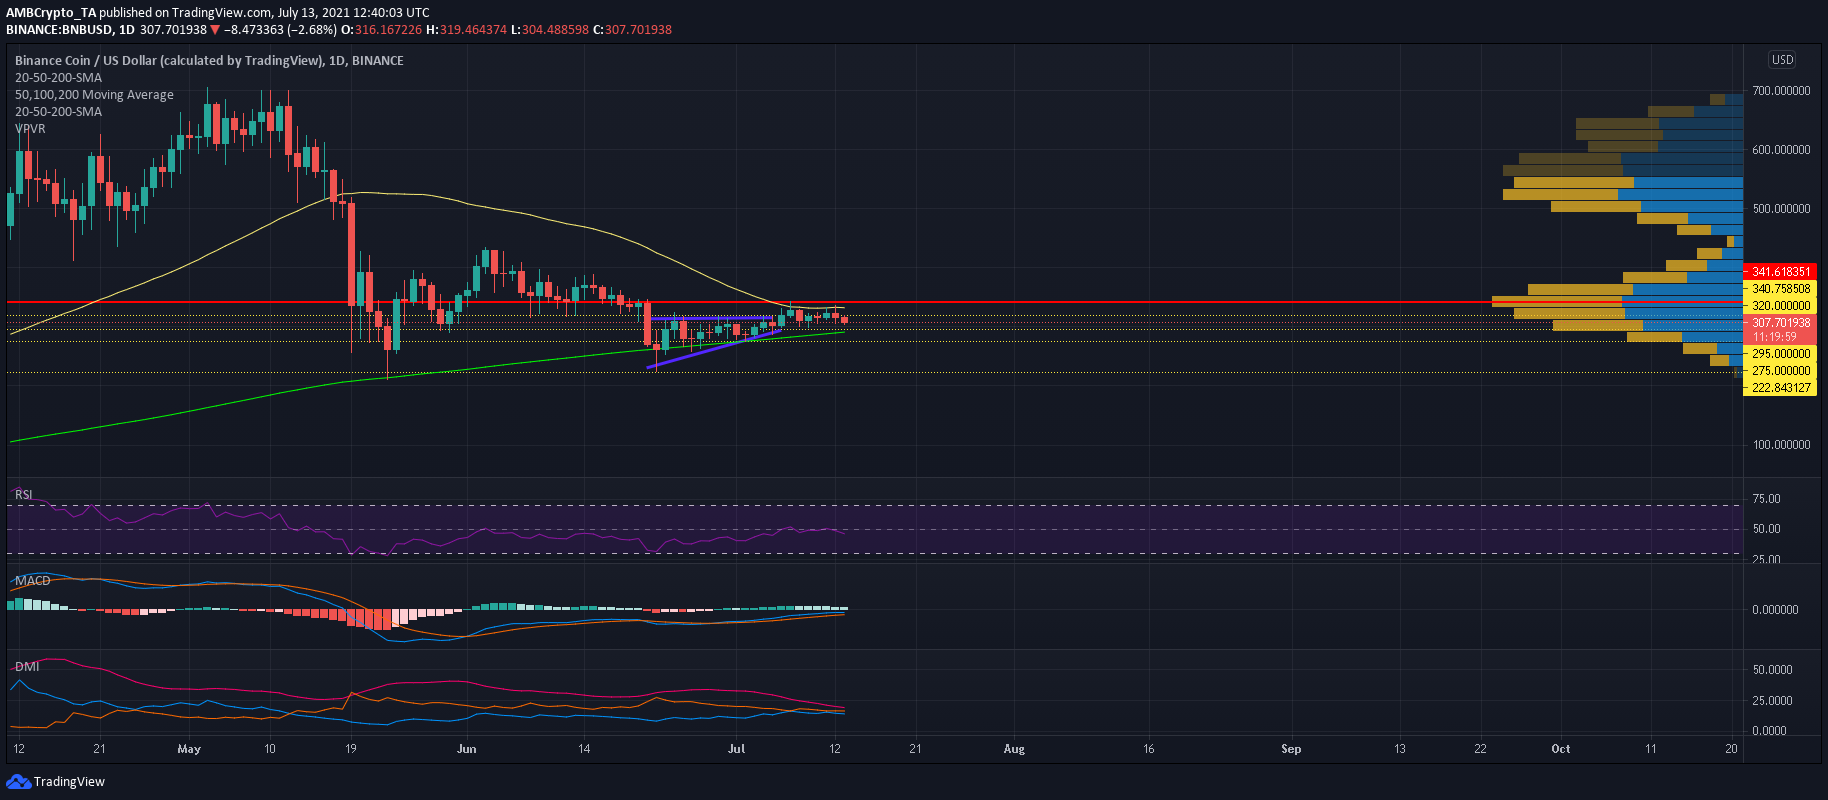Image resolution: width=1828 pixels, height=800 pixels.
Task: Click the yellow 340.758508 price label
Action: [x=1780, y=289]
